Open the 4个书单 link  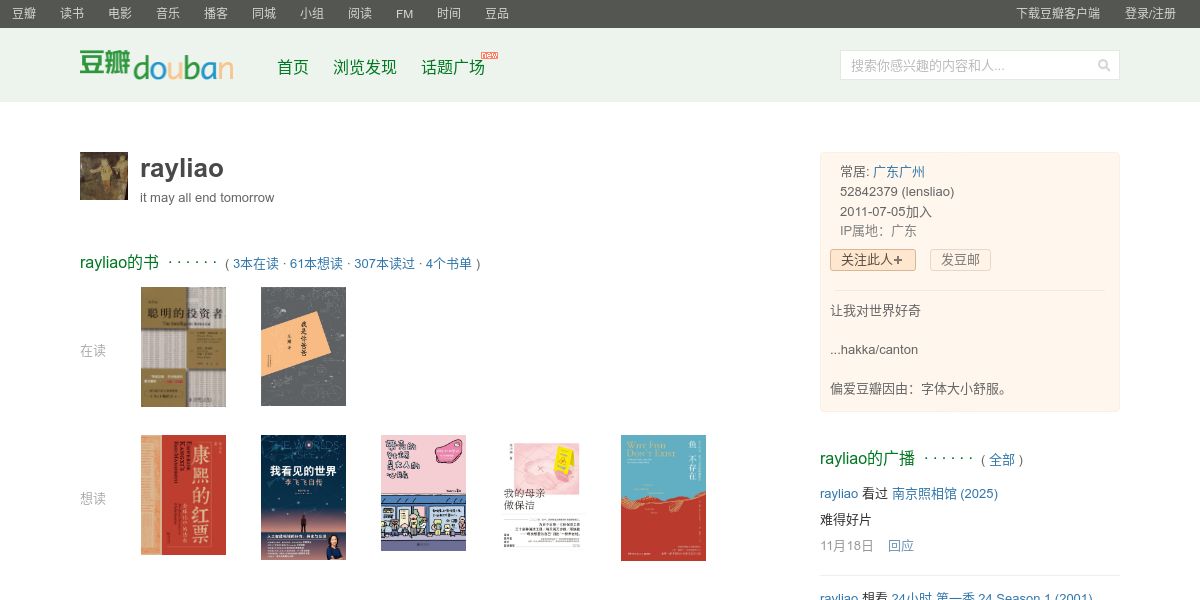click(449, 264)
